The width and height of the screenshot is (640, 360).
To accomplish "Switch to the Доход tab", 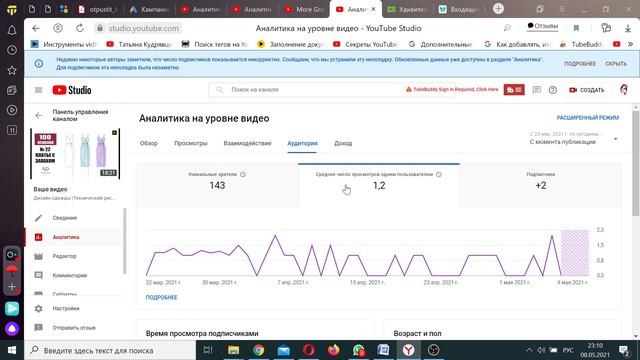I will [343, 143].
